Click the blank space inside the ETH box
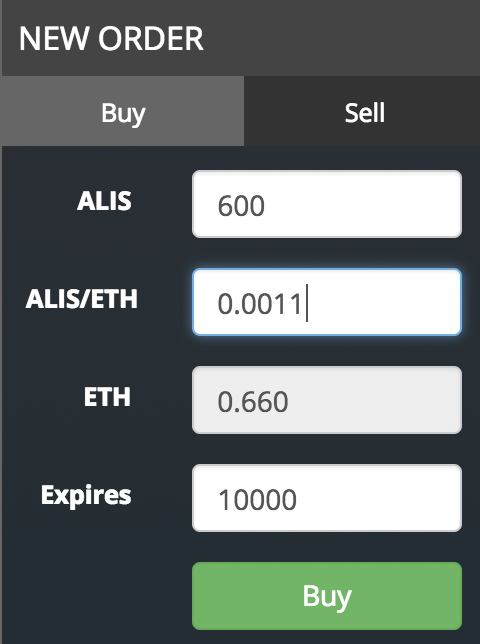 pyautogui.click(x=374, y=400)
